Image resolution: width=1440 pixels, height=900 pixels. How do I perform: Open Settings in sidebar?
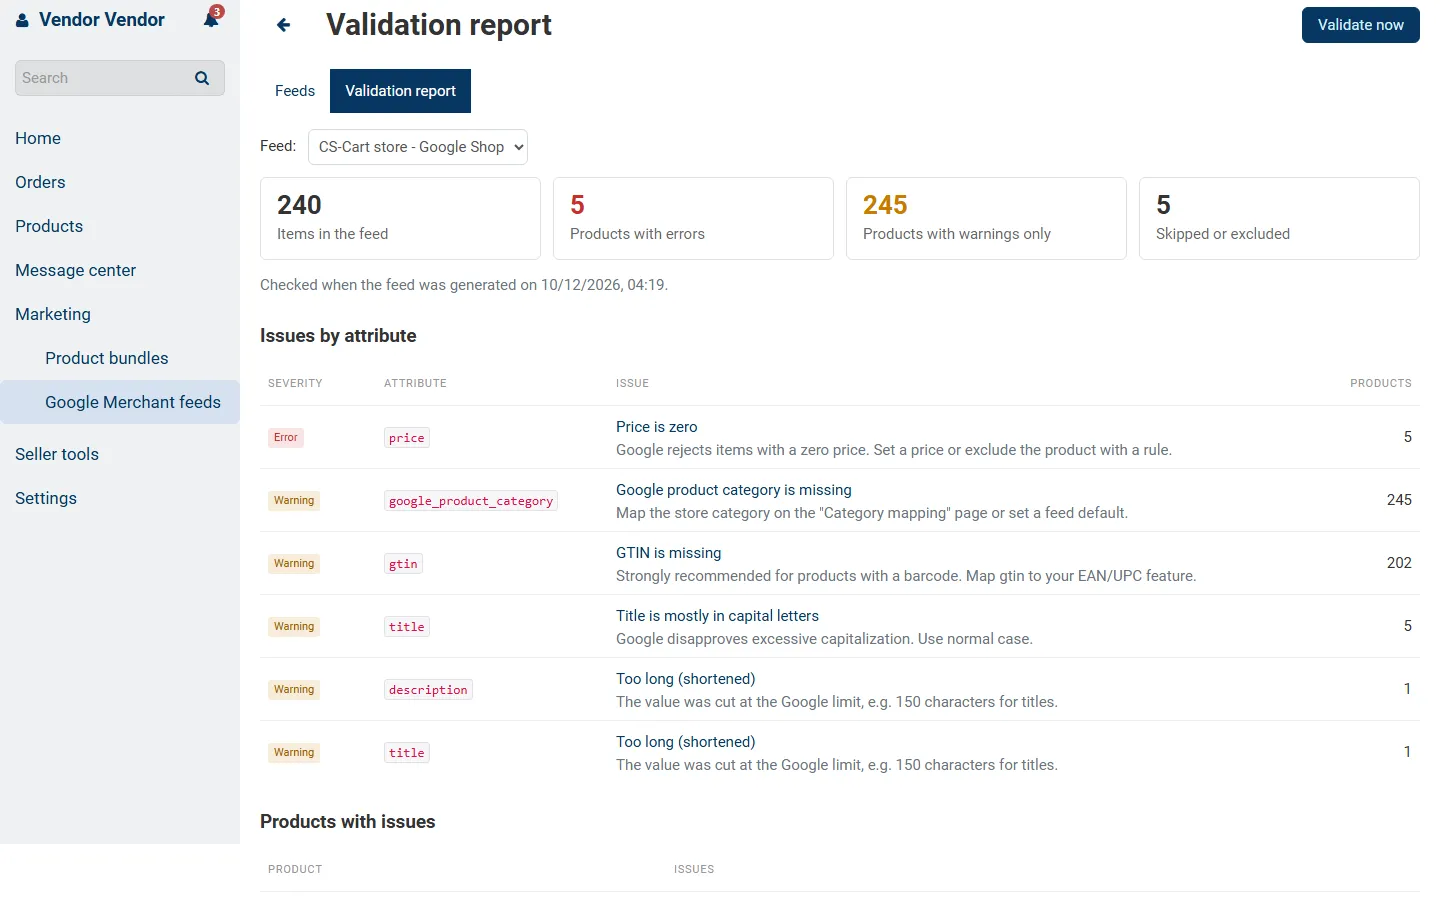(x=46, y=498)
